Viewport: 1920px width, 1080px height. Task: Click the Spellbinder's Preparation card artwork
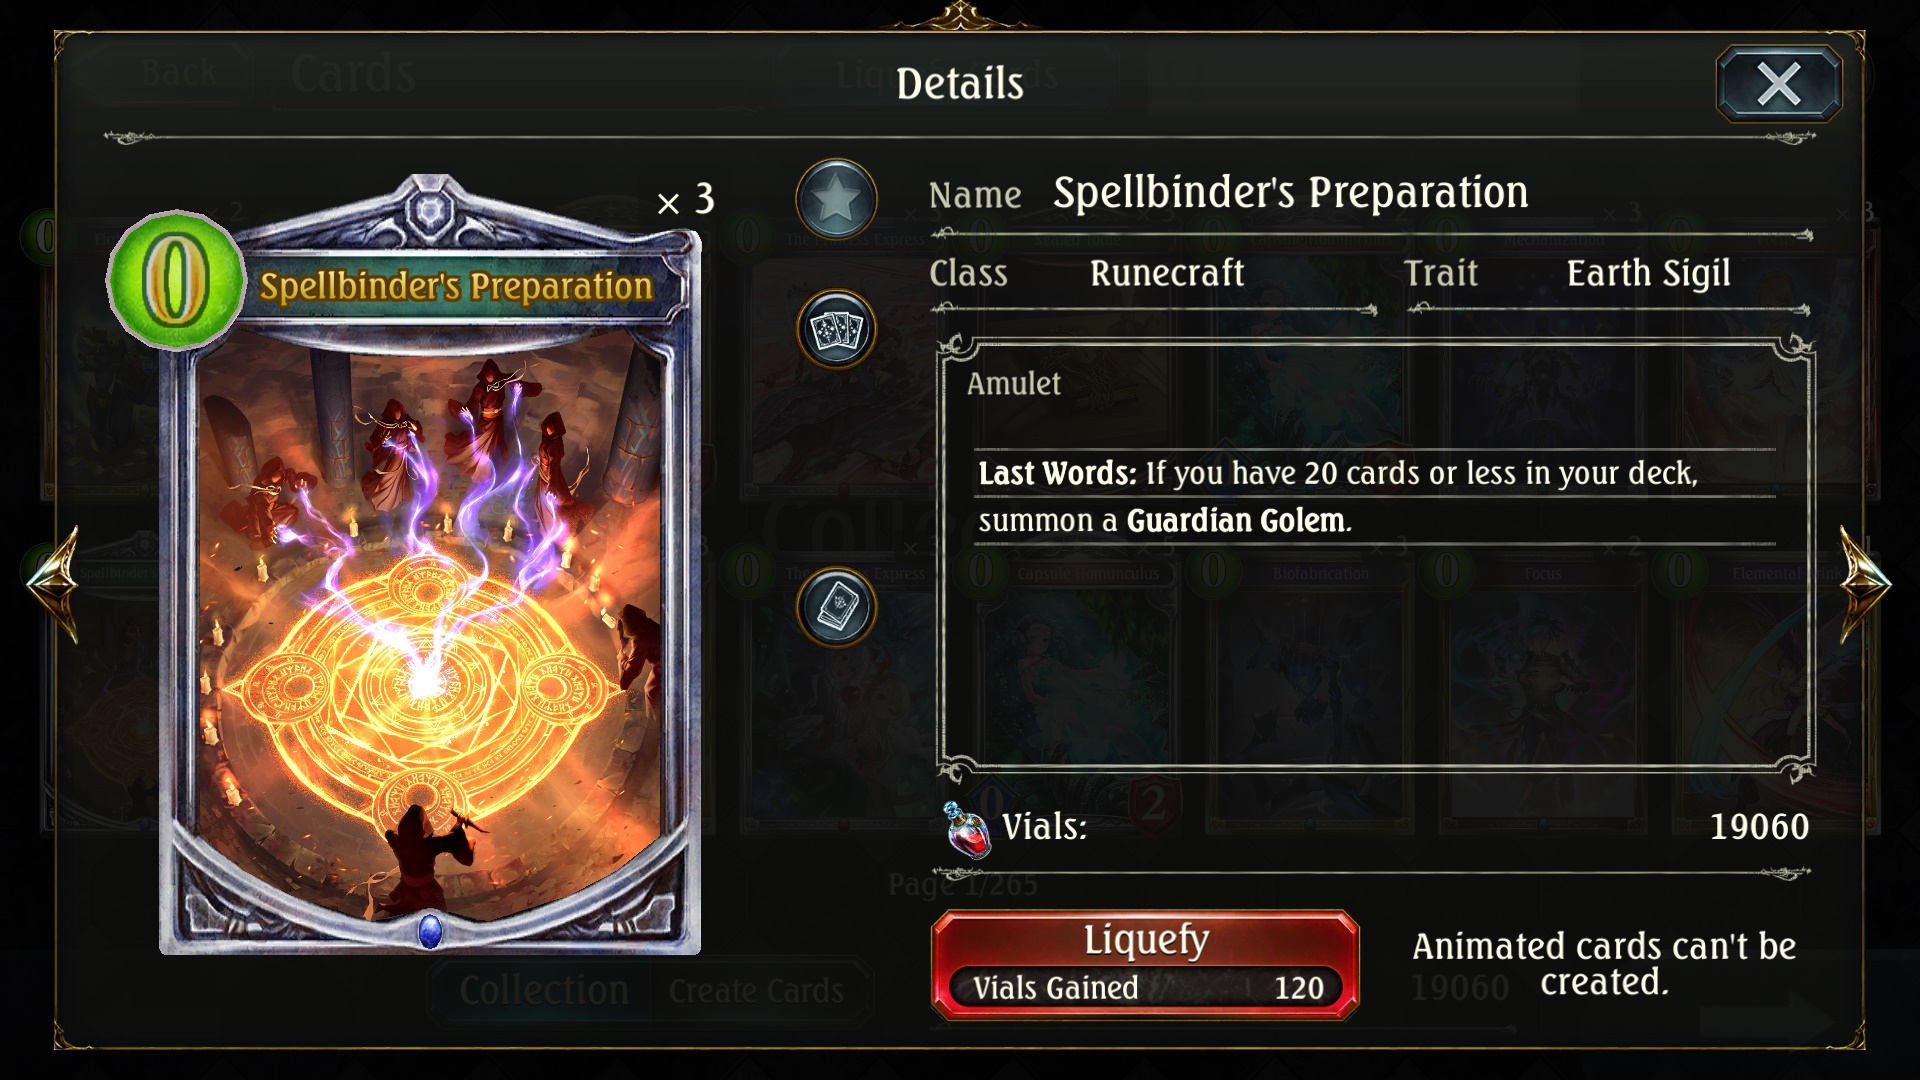(430, 630)
